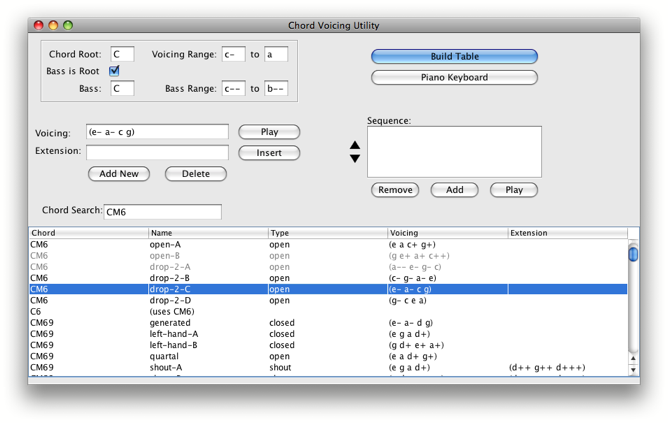The image size is (668, 423).
Task: Add chord to the sequence
Action: click(x=454, y=190)
